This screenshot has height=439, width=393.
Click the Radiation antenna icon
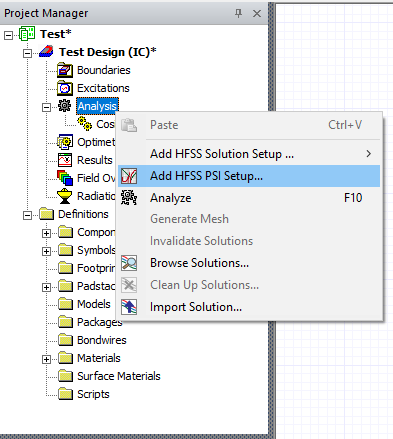click(65, 196)
